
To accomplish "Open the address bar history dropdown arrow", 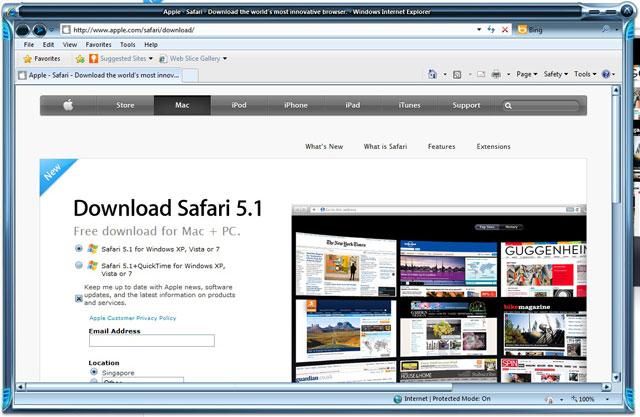I will (x=479, y=29).
